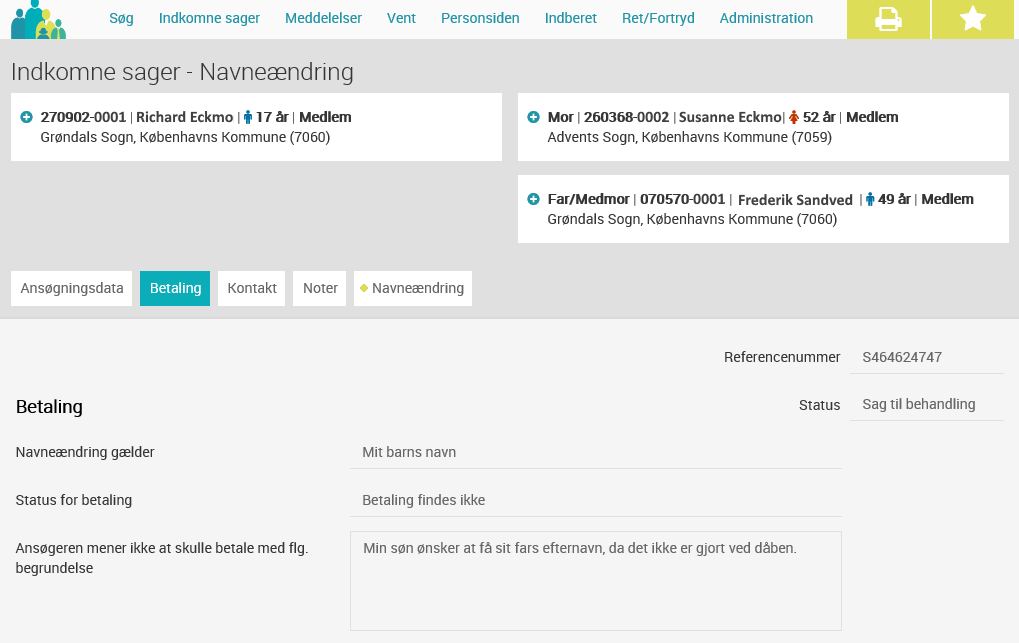The height and width of the screenshot is (643, 1019).
Task: Click the name Richard Eckmo
Action: [x=185, y=117]
